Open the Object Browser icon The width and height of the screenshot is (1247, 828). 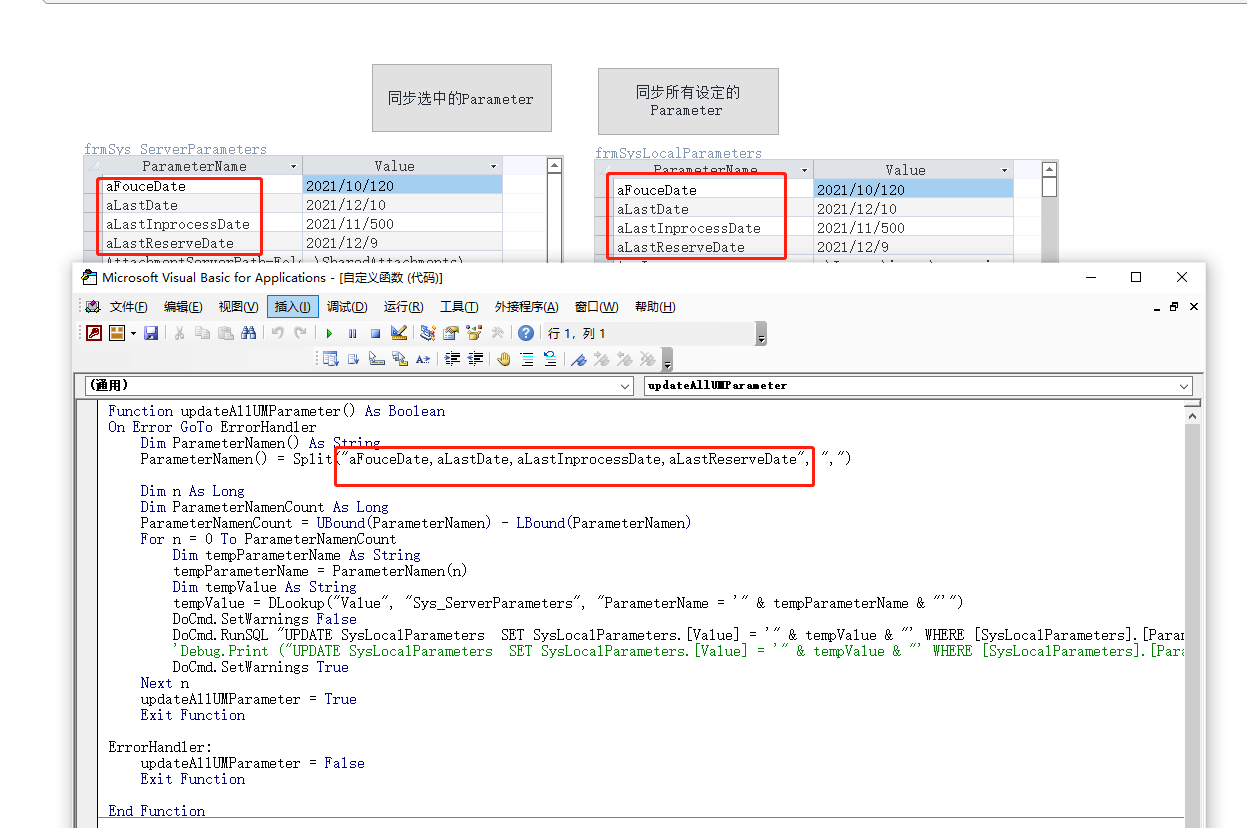coord(474,333)
